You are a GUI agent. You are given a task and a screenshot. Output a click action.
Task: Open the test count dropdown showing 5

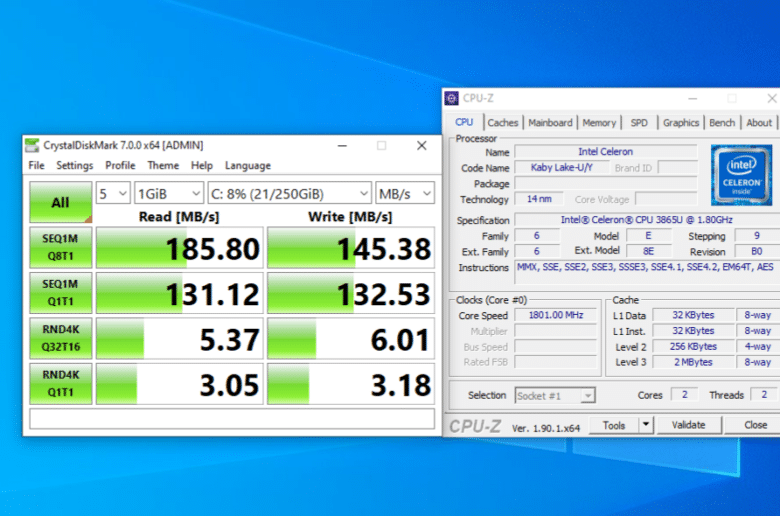(113, 193)
